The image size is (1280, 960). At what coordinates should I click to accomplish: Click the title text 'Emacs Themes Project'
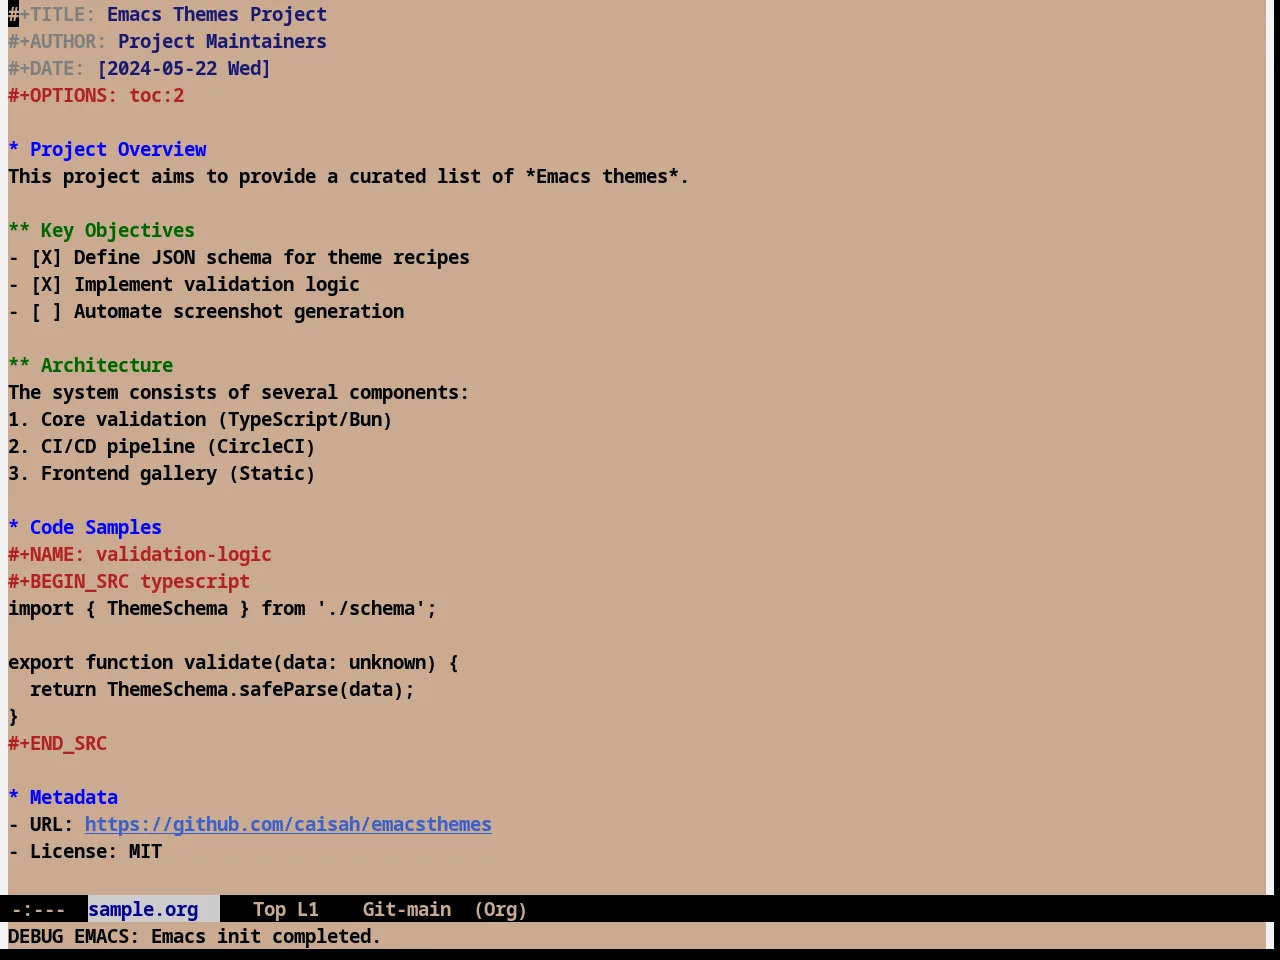point(217,15)
